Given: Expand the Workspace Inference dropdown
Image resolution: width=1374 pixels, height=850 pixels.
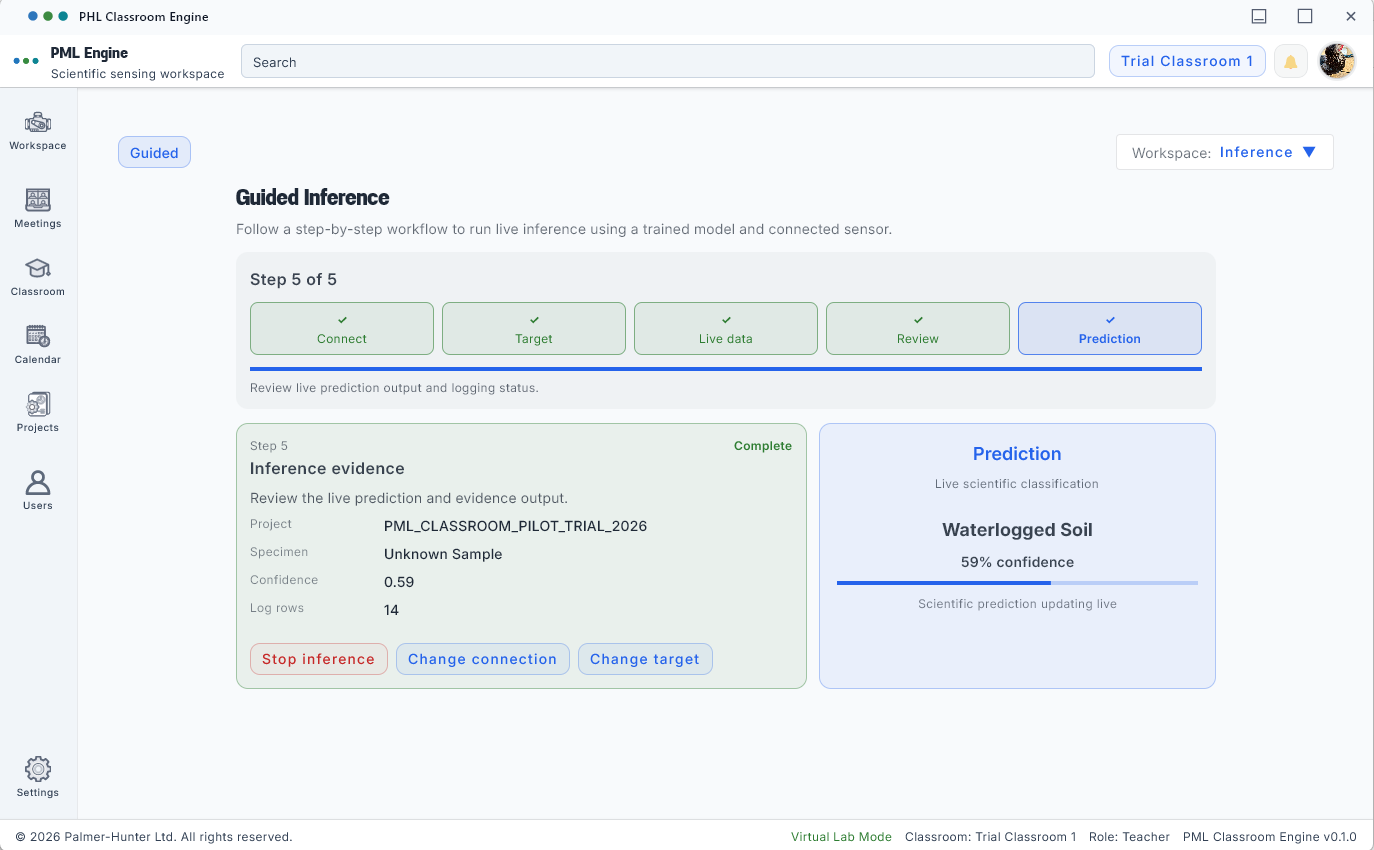Looking at the screenshot, I should [1225, 152].
